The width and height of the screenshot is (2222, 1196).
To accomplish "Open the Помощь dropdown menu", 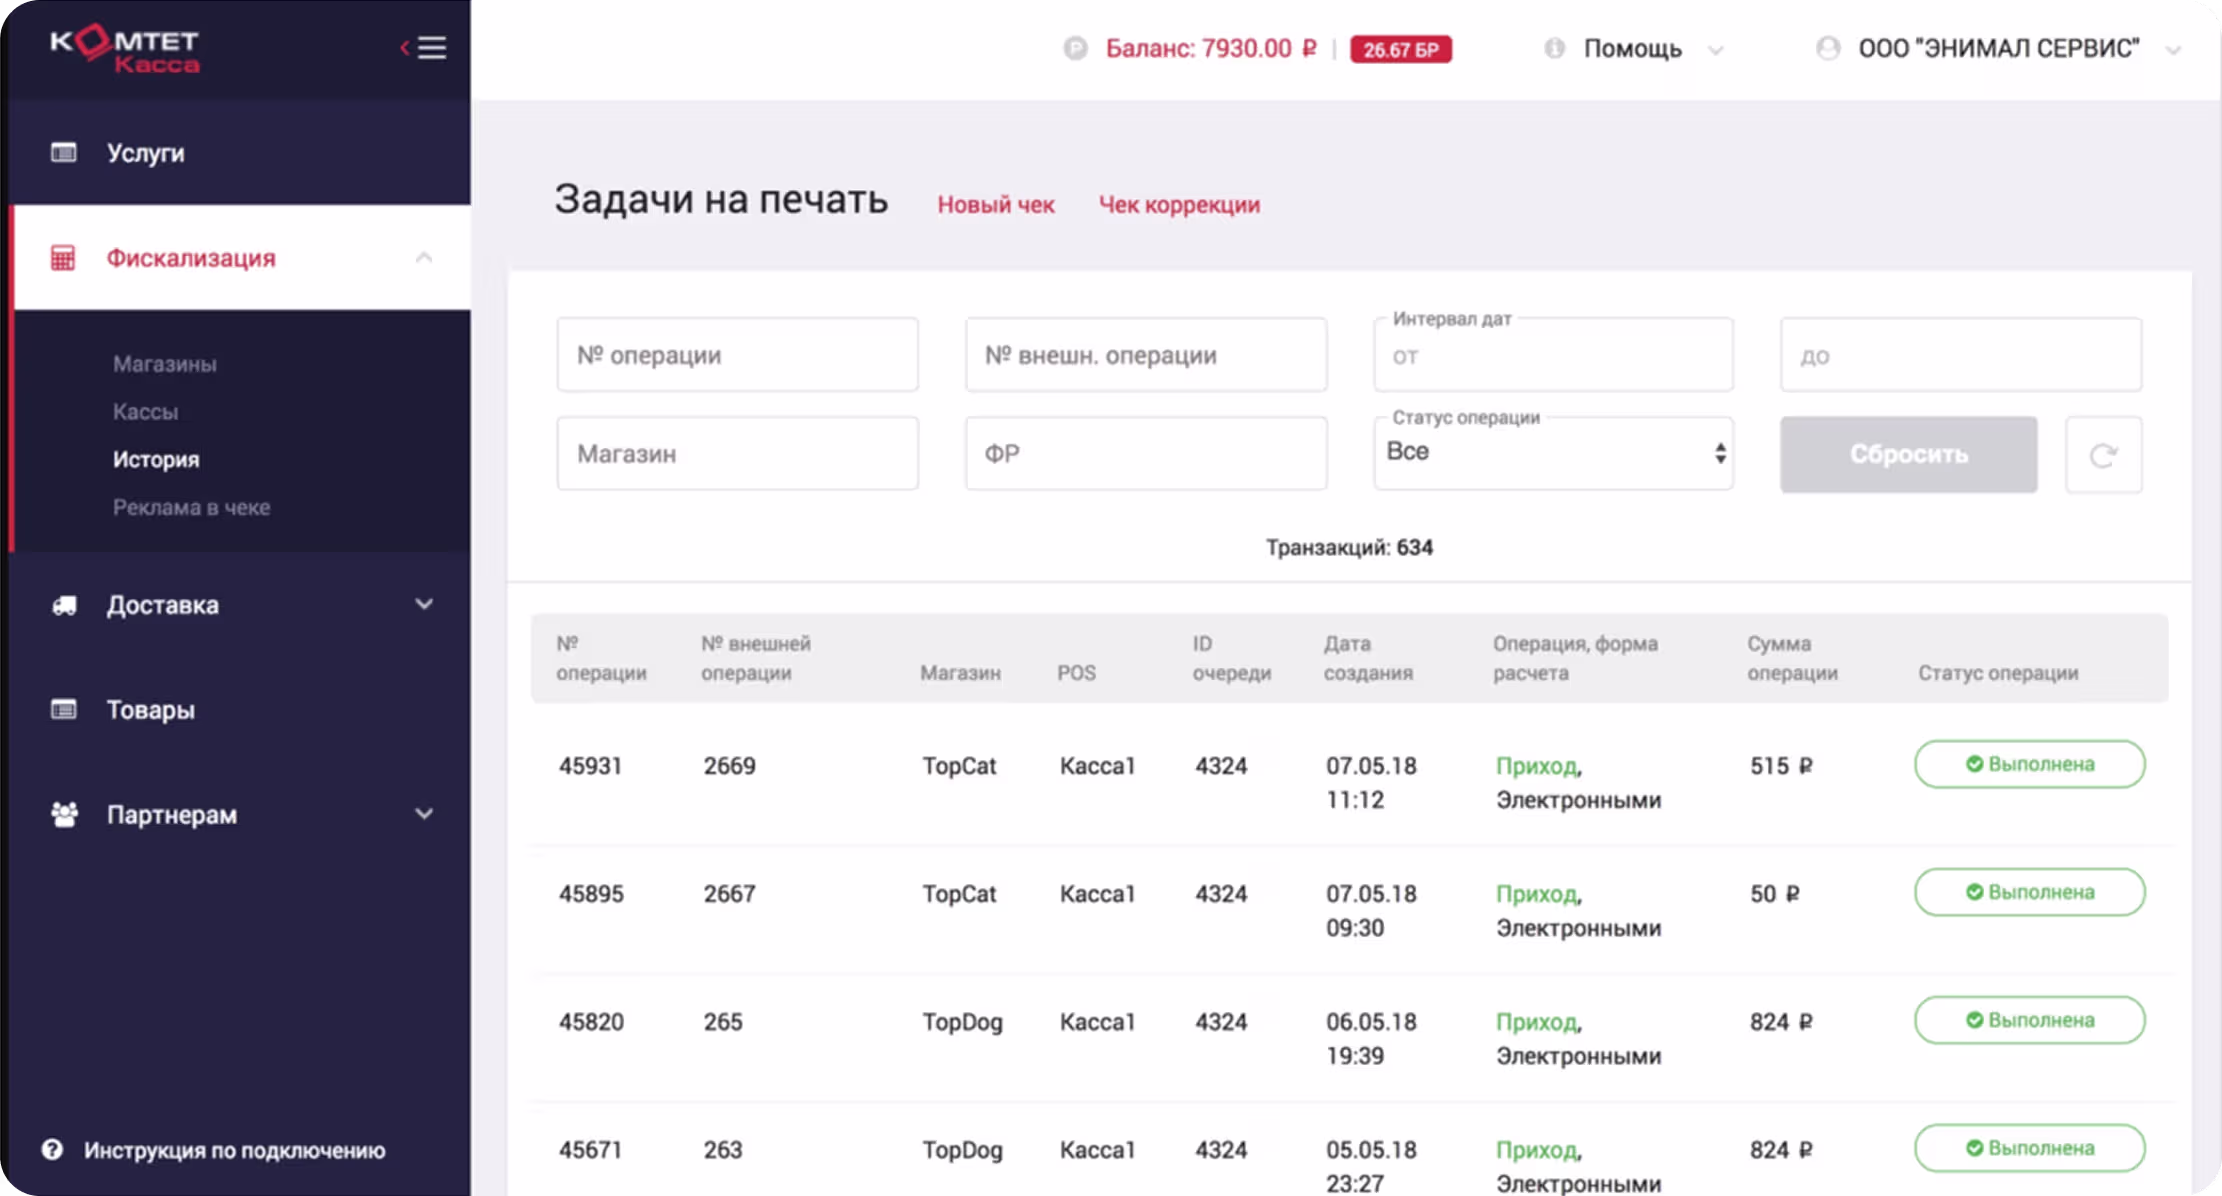I will 1633,49.
